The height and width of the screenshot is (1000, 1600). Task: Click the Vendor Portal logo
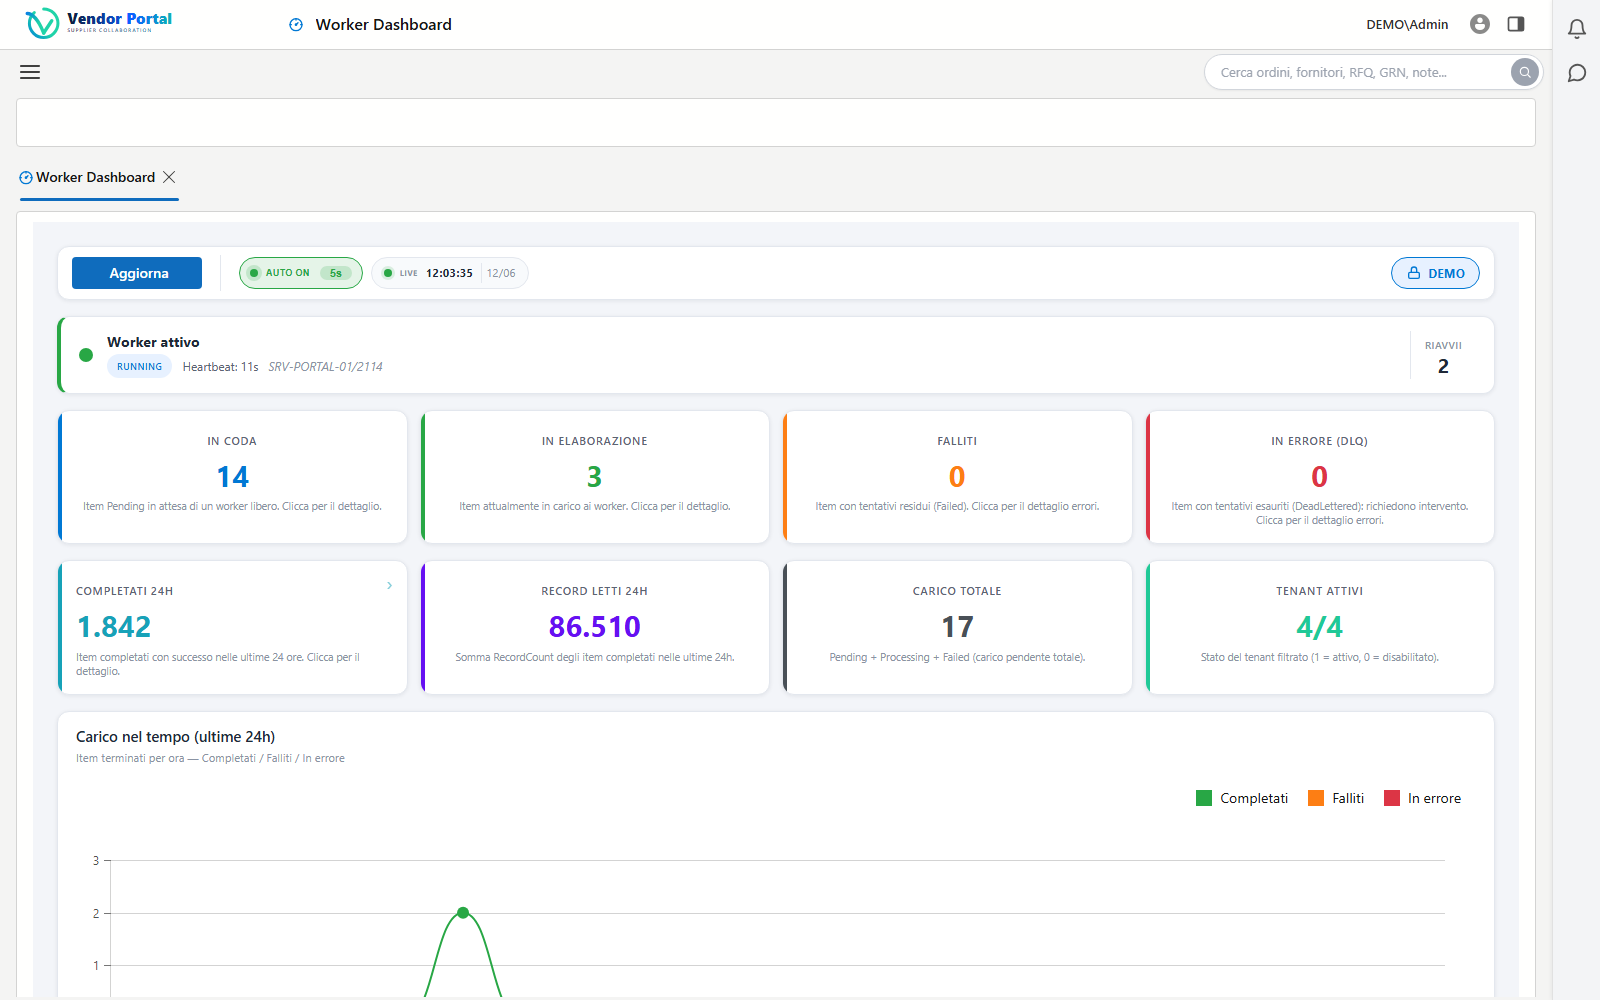[99, 23]
